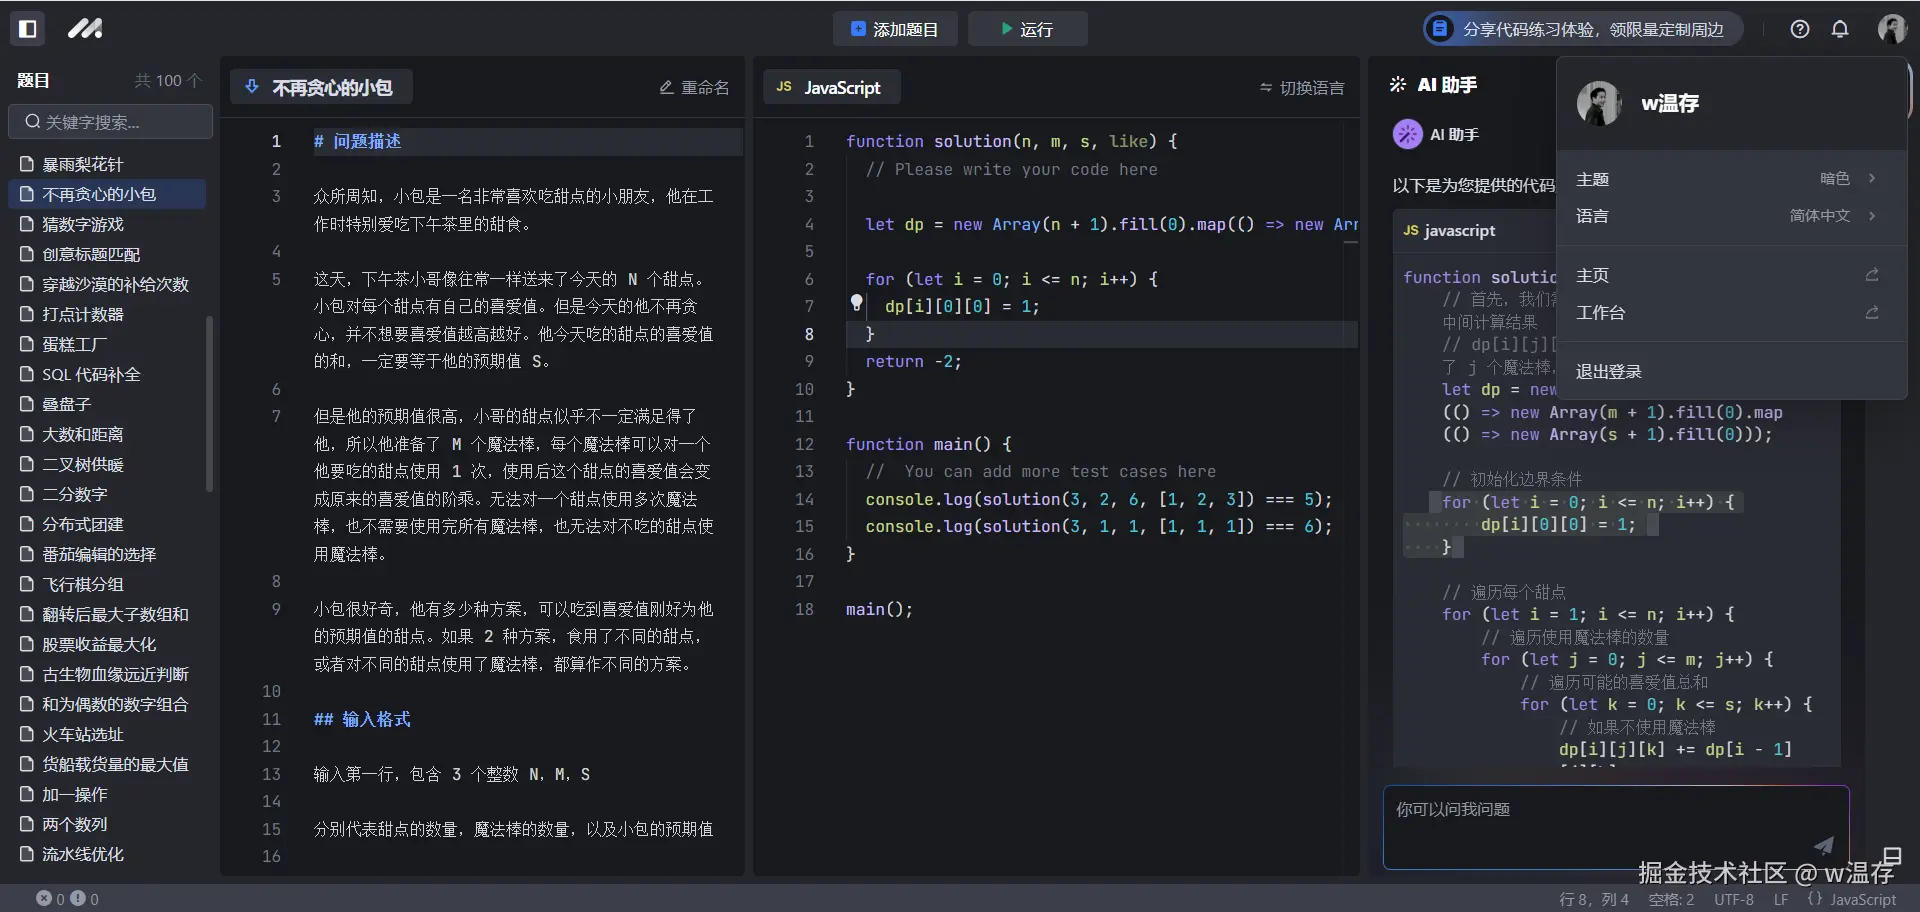This screenshot has width=1920, height=912.
Task: Switch to the JavaScript editor tab
Action: pos(832,87)
